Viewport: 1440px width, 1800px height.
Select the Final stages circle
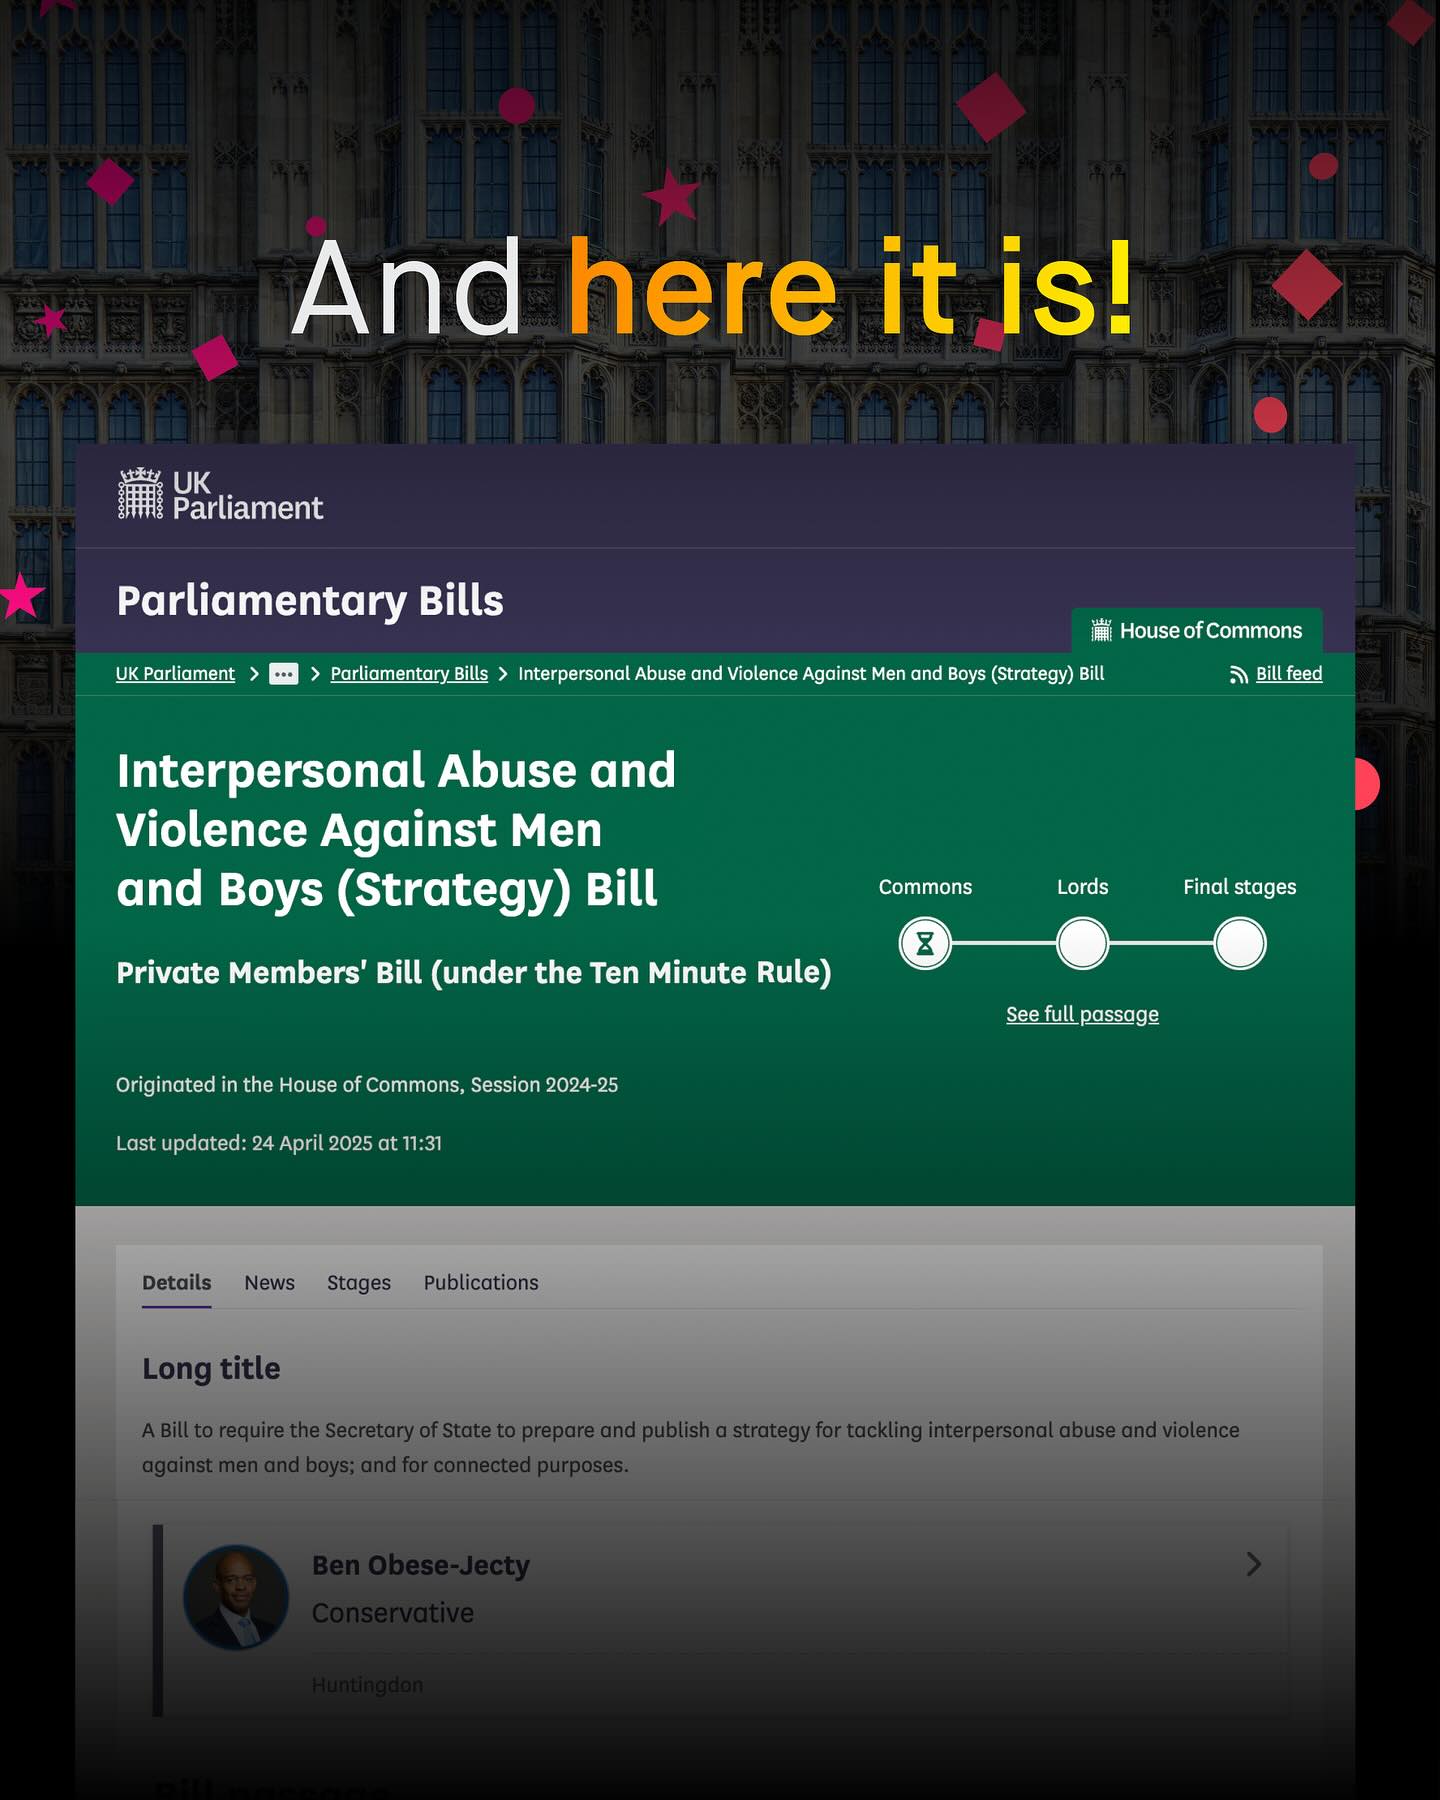point(1239,944)
